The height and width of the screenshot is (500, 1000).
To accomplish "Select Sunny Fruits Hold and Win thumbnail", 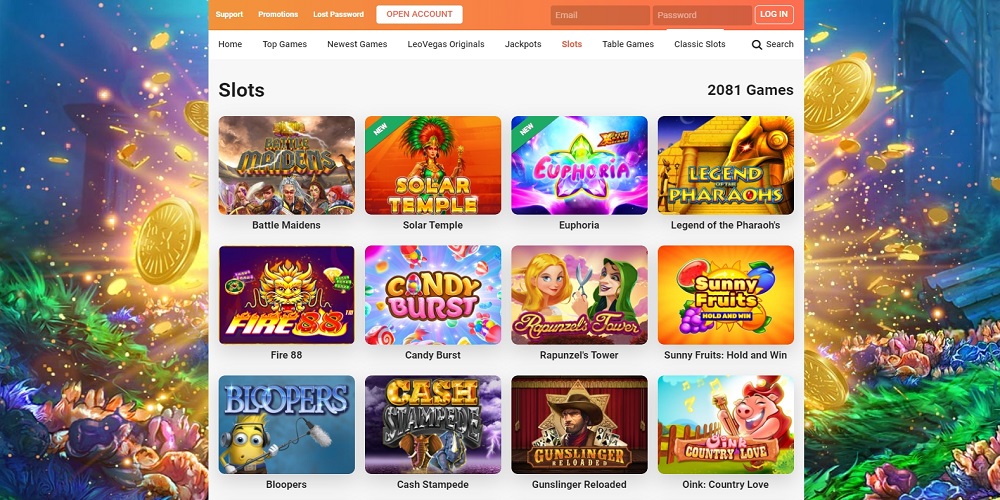I will click(726, 295).
